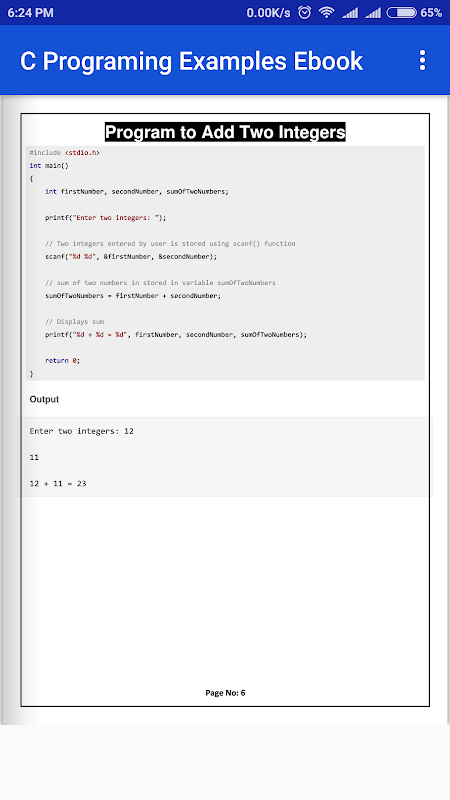This screenshot has height=800, width=450.
Task: Tap the int firstNumber declaration line
Action: pos(137,191)
